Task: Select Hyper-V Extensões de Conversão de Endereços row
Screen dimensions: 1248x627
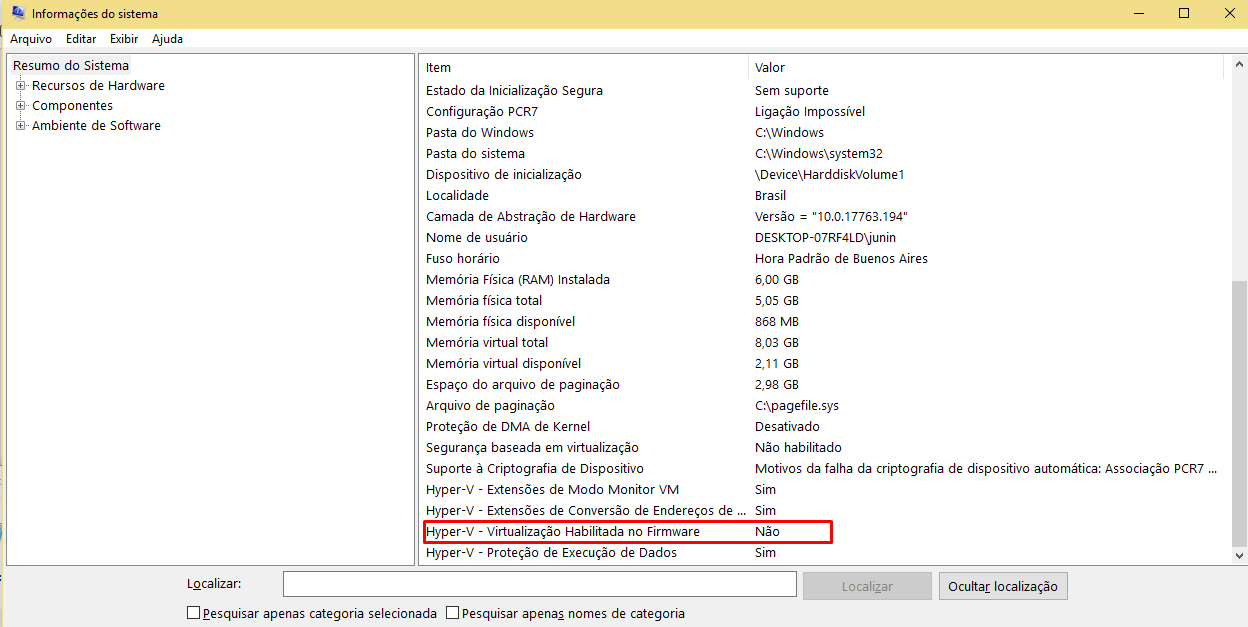Action: 821,511
